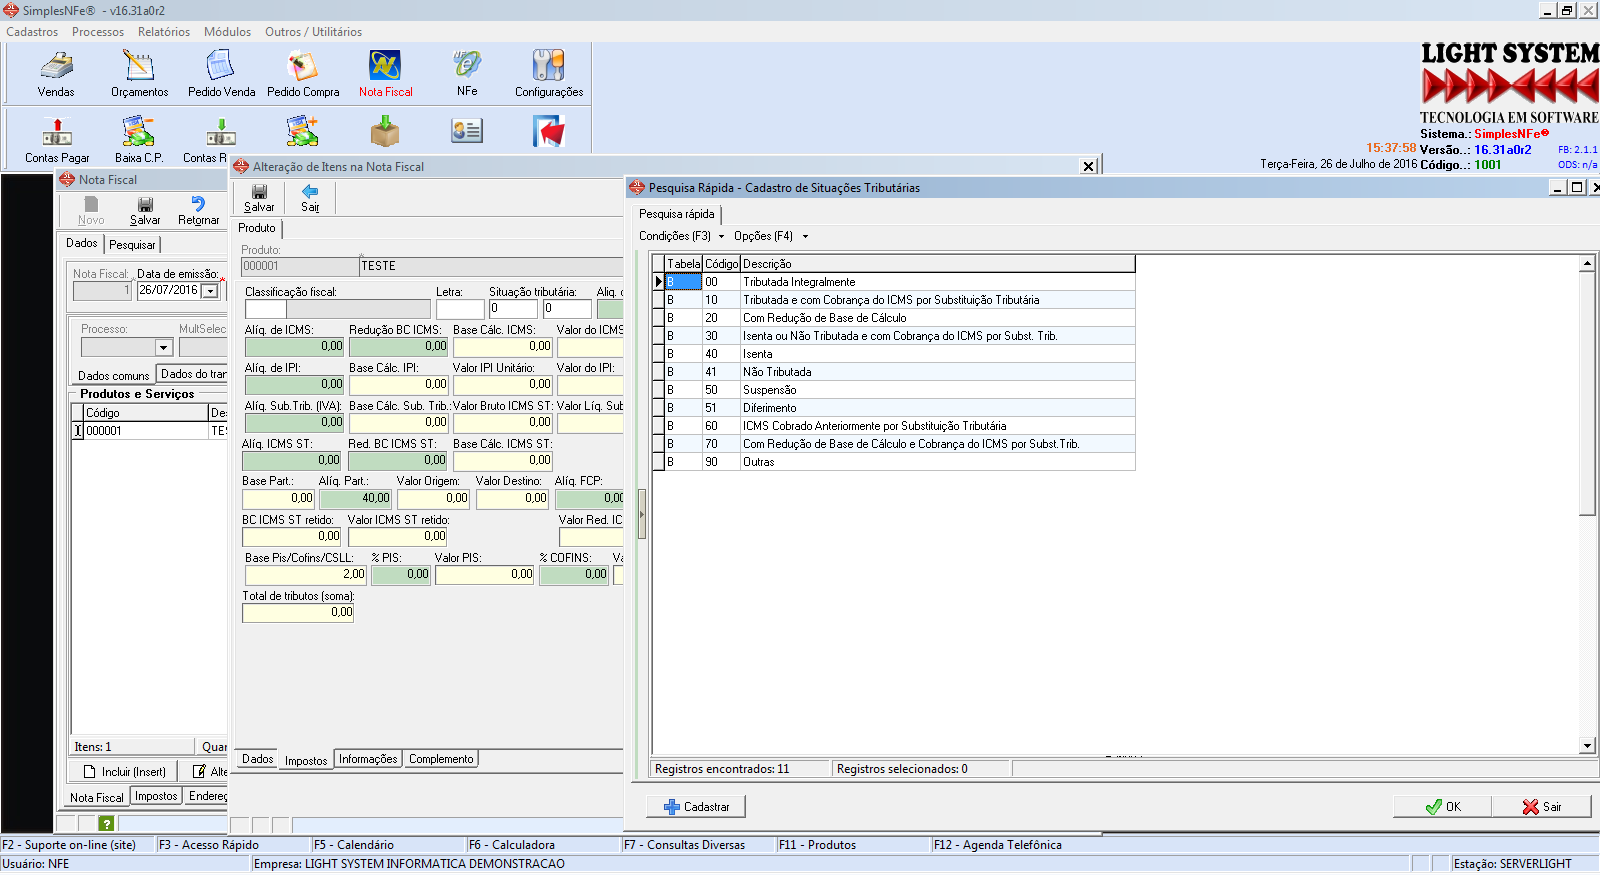The width and height of the screenshot is (1600, 875).
Task: Click F11 - Produtos shortcut in status bar
Action: [817, 845]
